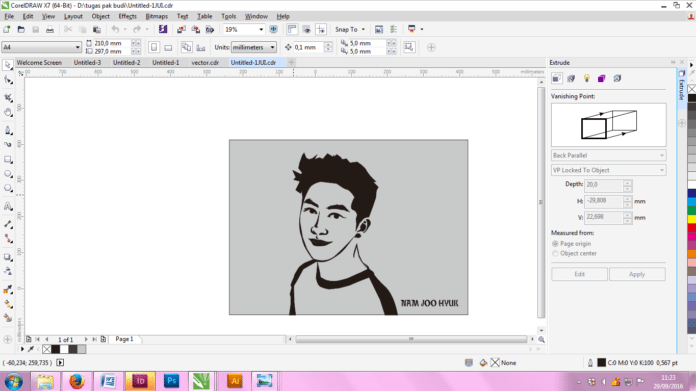Select Object center radio button
Screen dimensions: 696x391
pyautogui.click(x=555, y=253)
